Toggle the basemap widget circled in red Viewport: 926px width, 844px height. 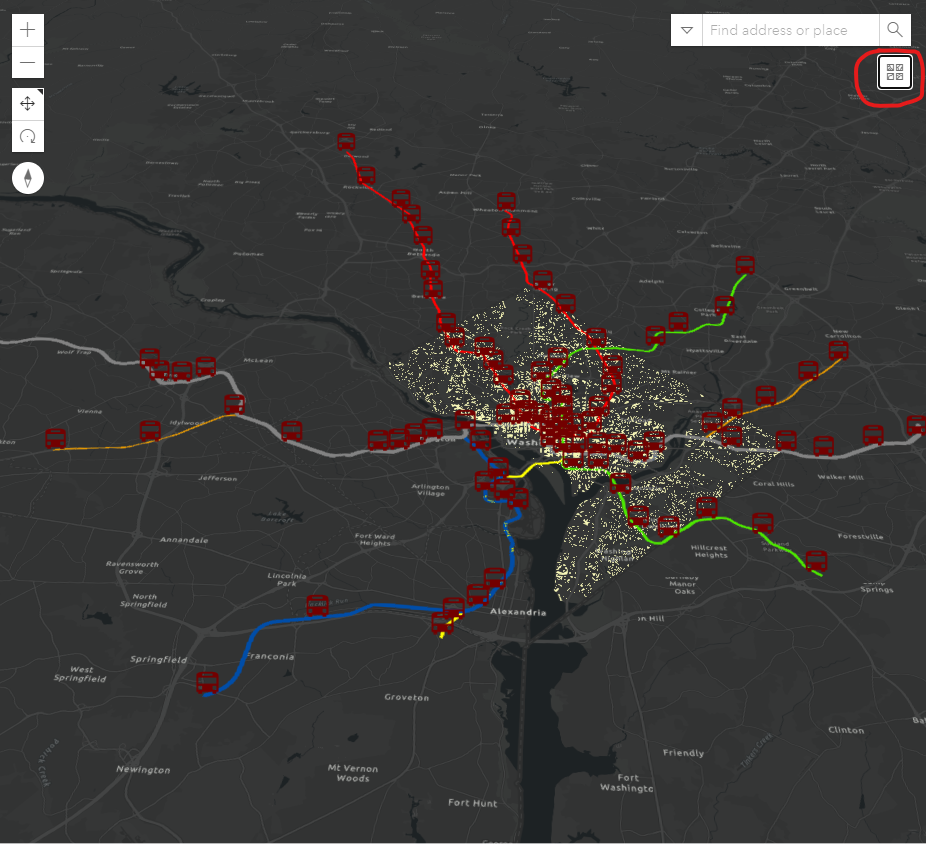click(895, 71)
